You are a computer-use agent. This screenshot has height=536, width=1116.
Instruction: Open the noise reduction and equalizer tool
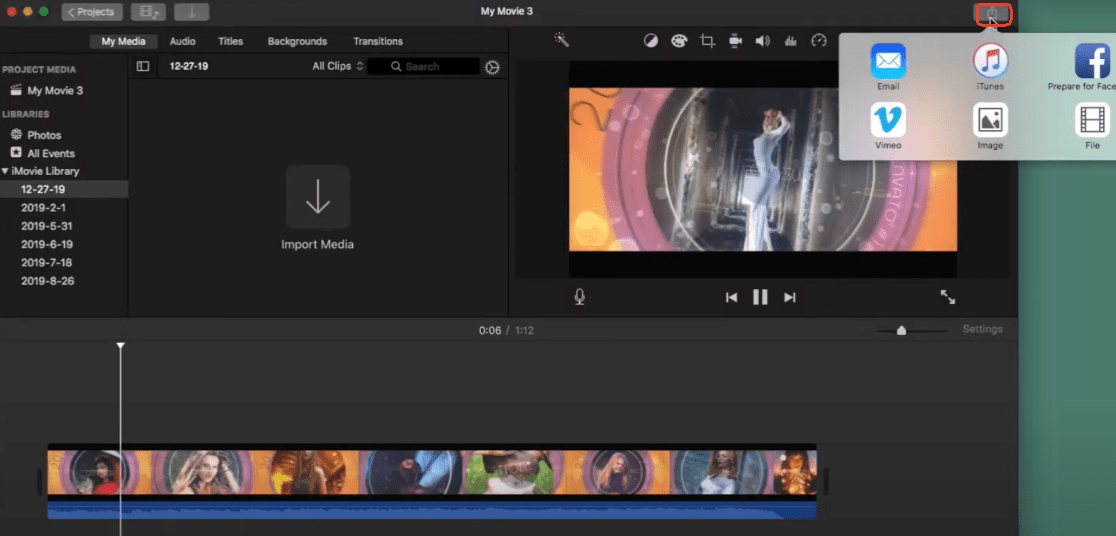pyautogui.click(x=791, y=41)
